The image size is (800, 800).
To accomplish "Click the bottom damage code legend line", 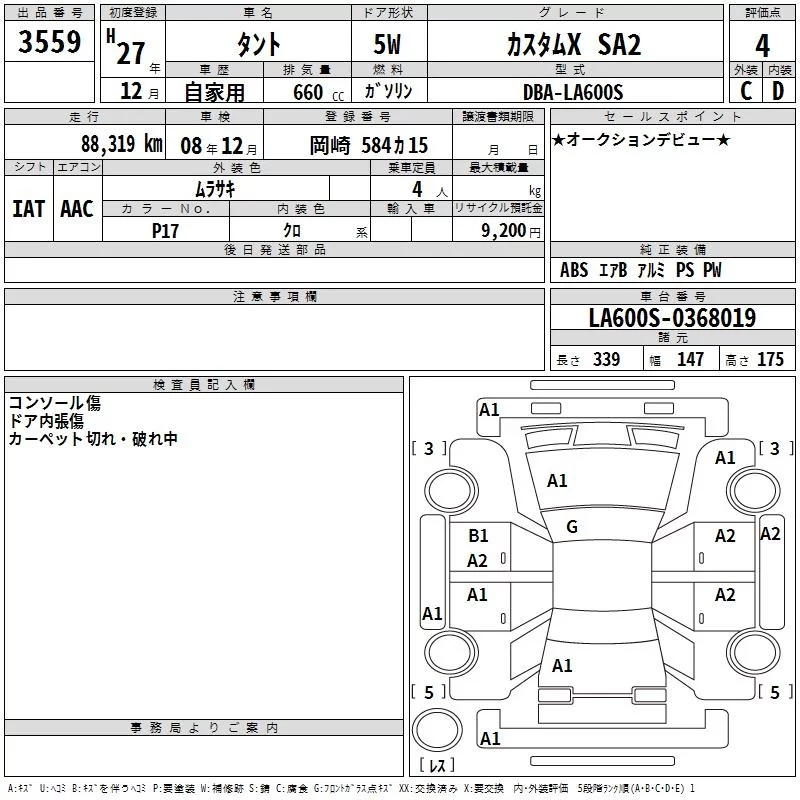I will tap(352, 789).
